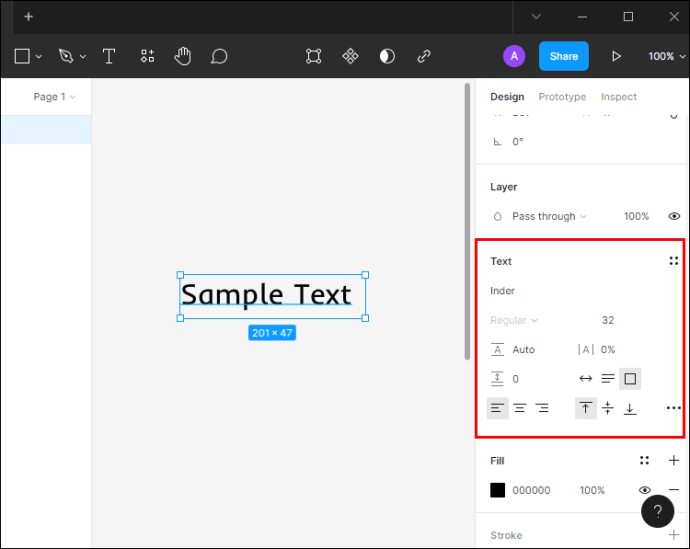Select the Hand tool
Image resolution: width=690 pixels, height=549 pixels.
pos(183,56)
